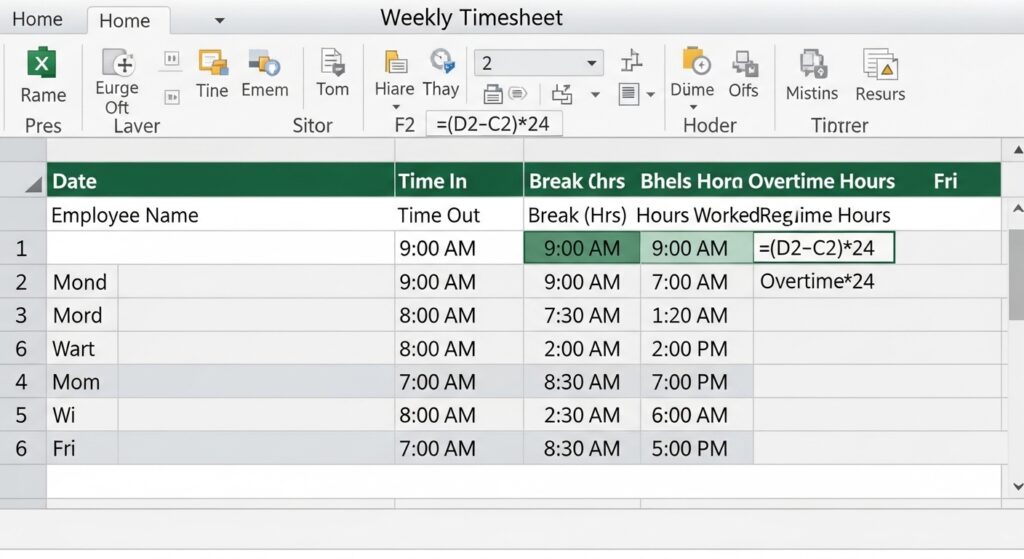The height and width of the screenshot is (559, 1024).
Task: Click the small icon right of the printer
Action: click(x=518, y=93)
